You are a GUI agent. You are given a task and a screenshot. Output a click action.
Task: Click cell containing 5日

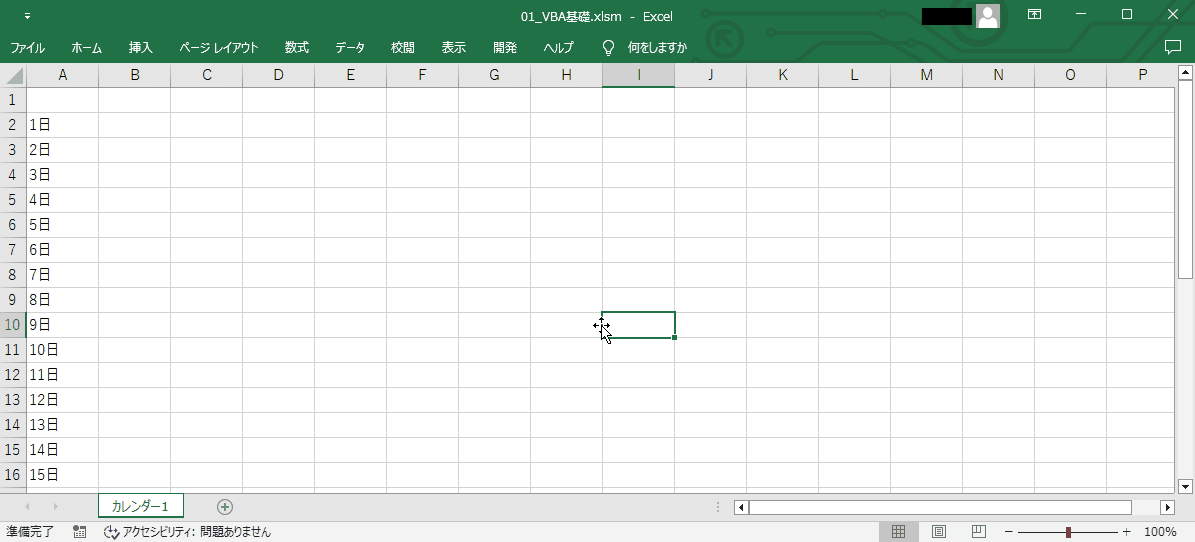click(x=62, y=225)
